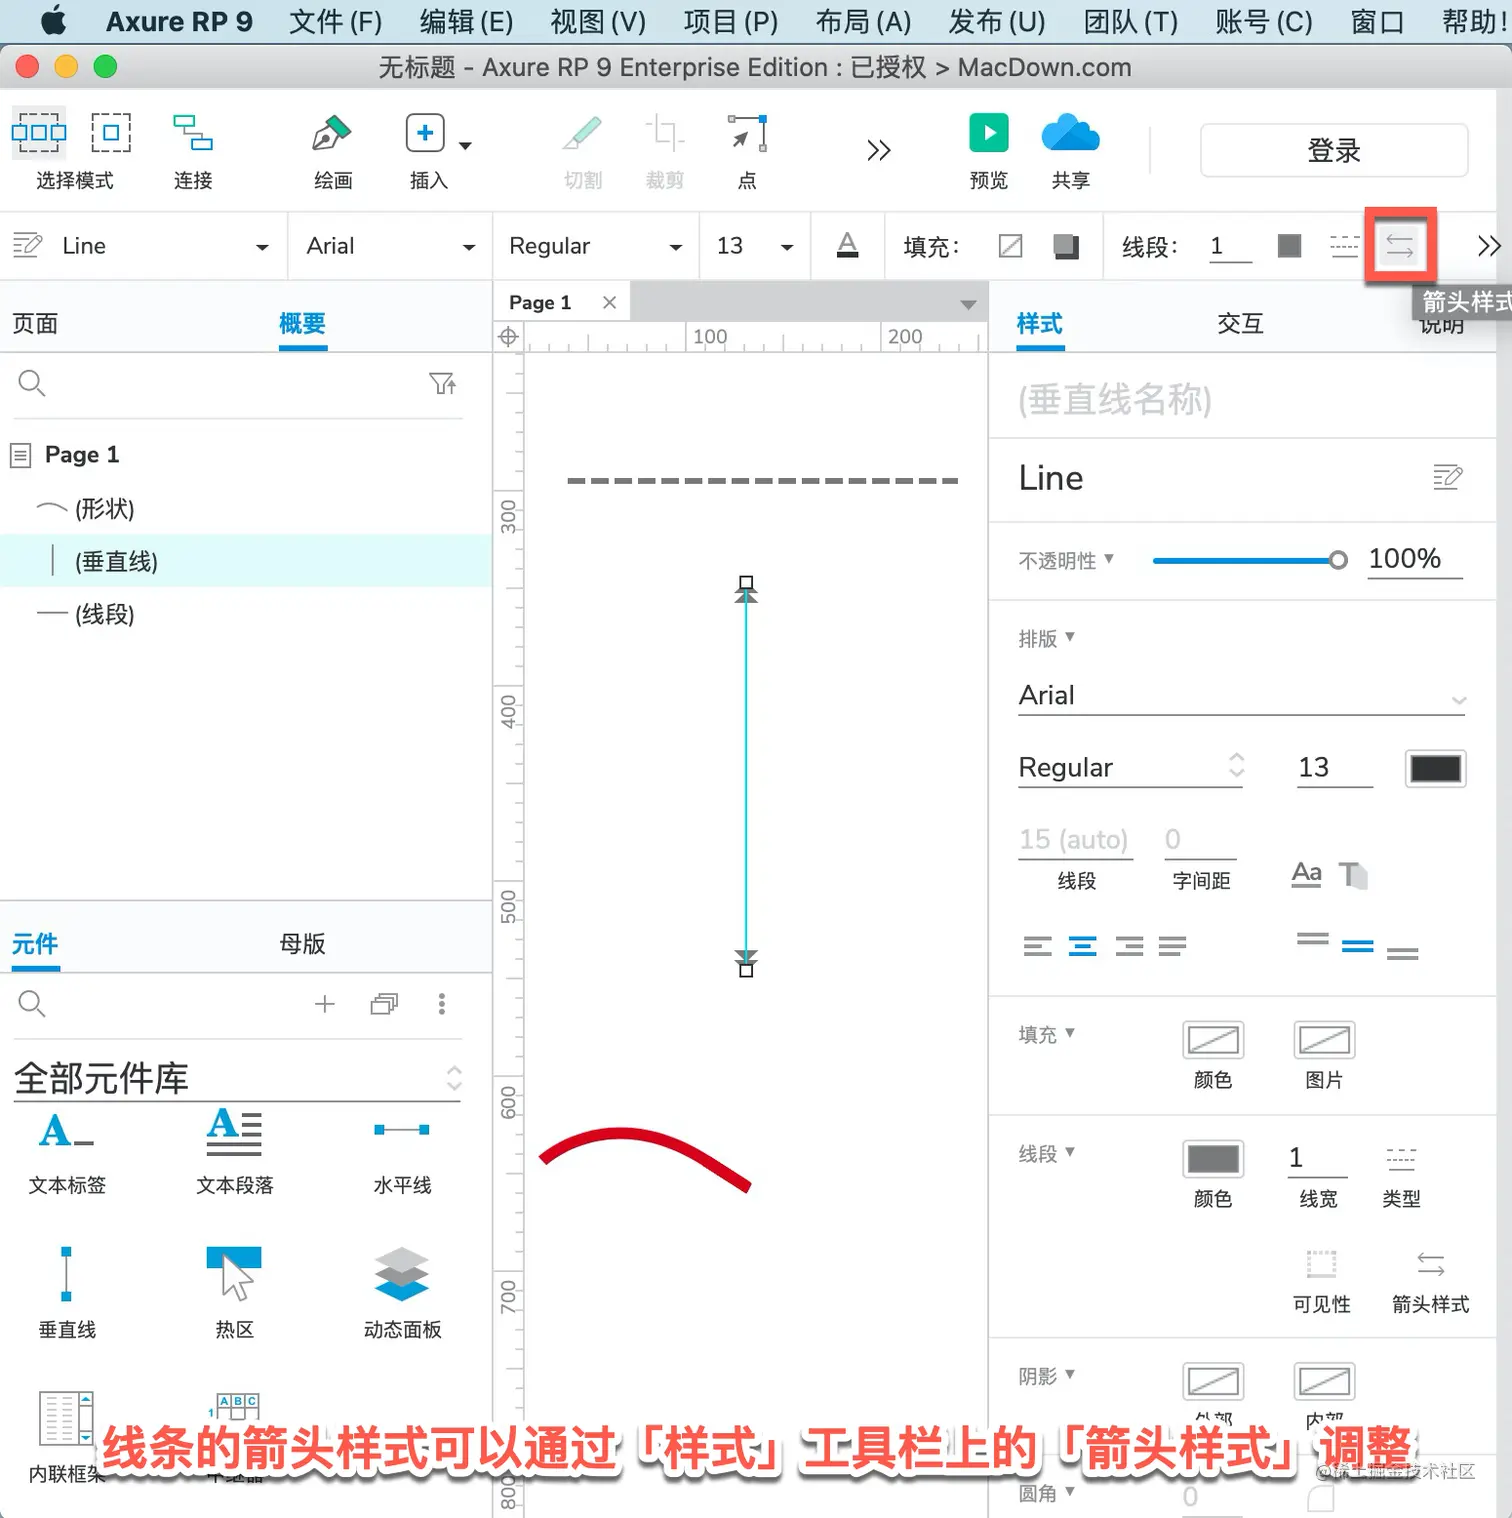Pick the Dynamic Panel widget
The height and width of the screenshot is (1518, 1512).
point(402,1292)
